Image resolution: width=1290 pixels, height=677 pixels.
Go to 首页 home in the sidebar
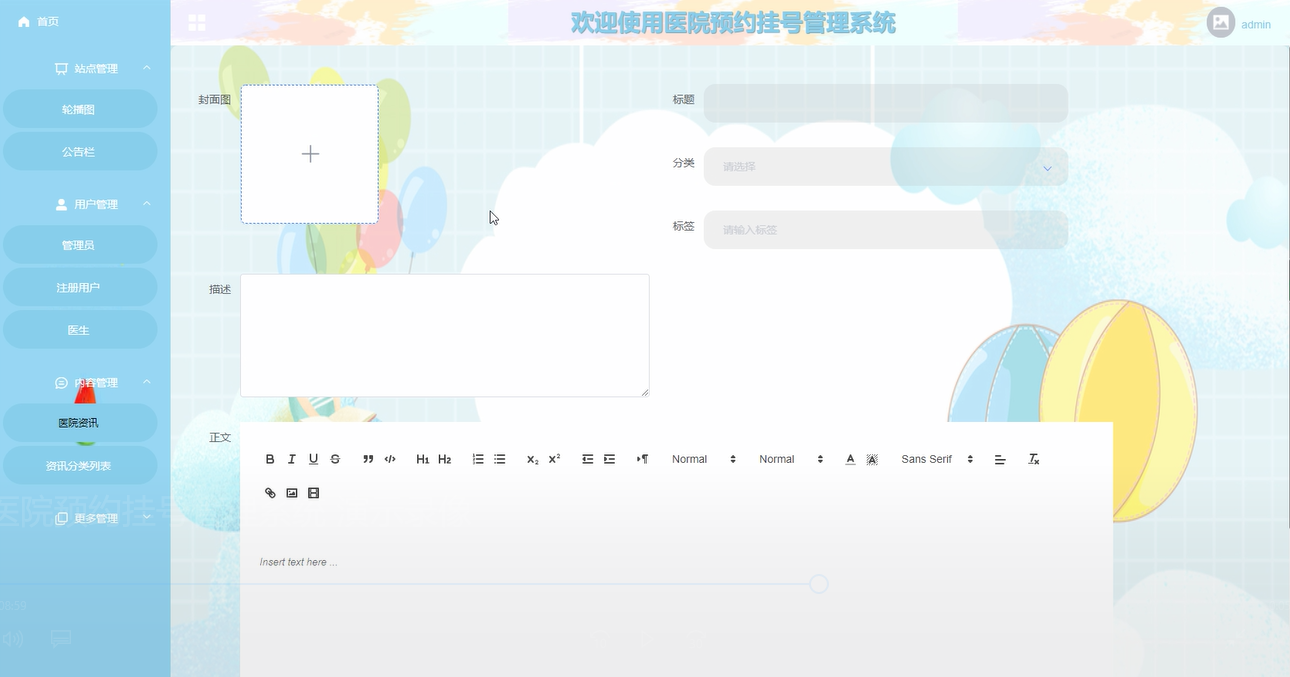(39, 21)
